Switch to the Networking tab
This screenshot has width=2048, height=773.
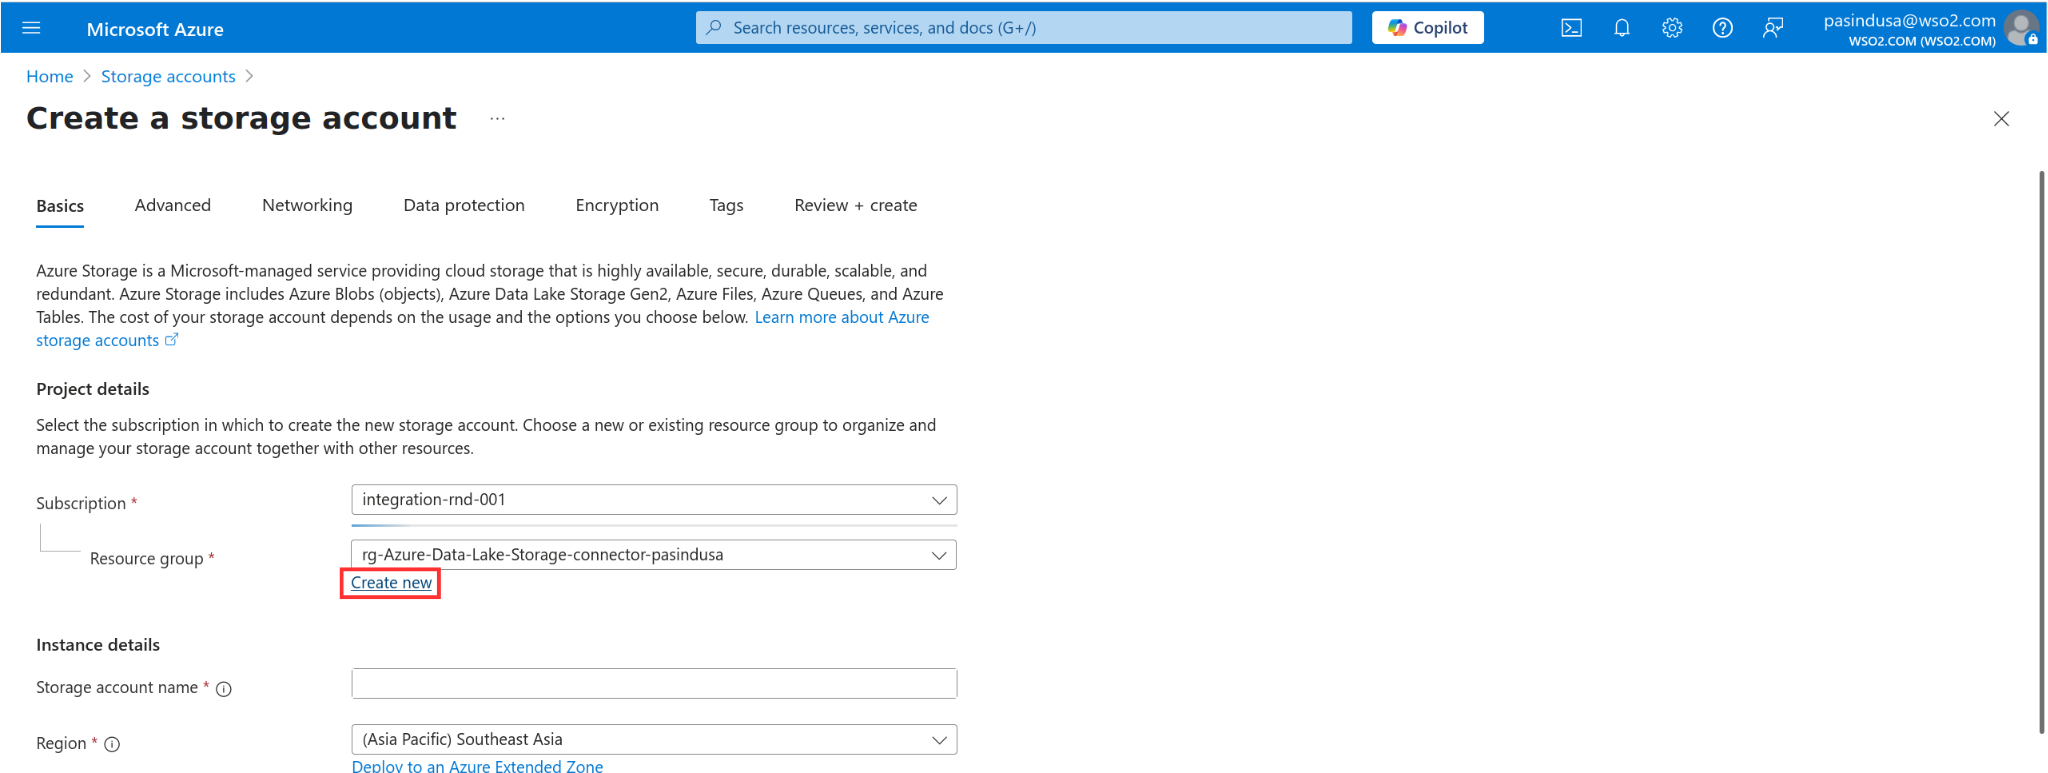(307, 205)
